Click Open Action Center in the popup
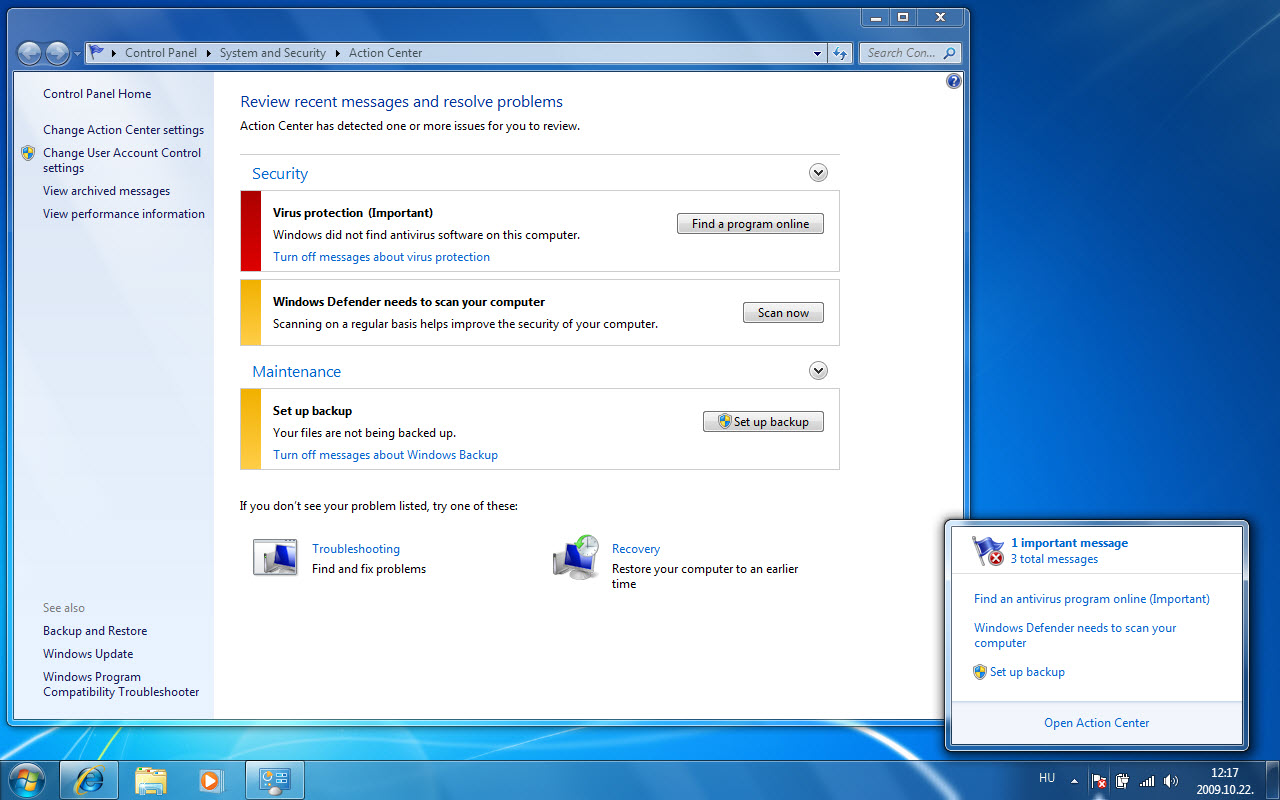The height and width of the screenshot is (800, 1280). click(1096, 723)
